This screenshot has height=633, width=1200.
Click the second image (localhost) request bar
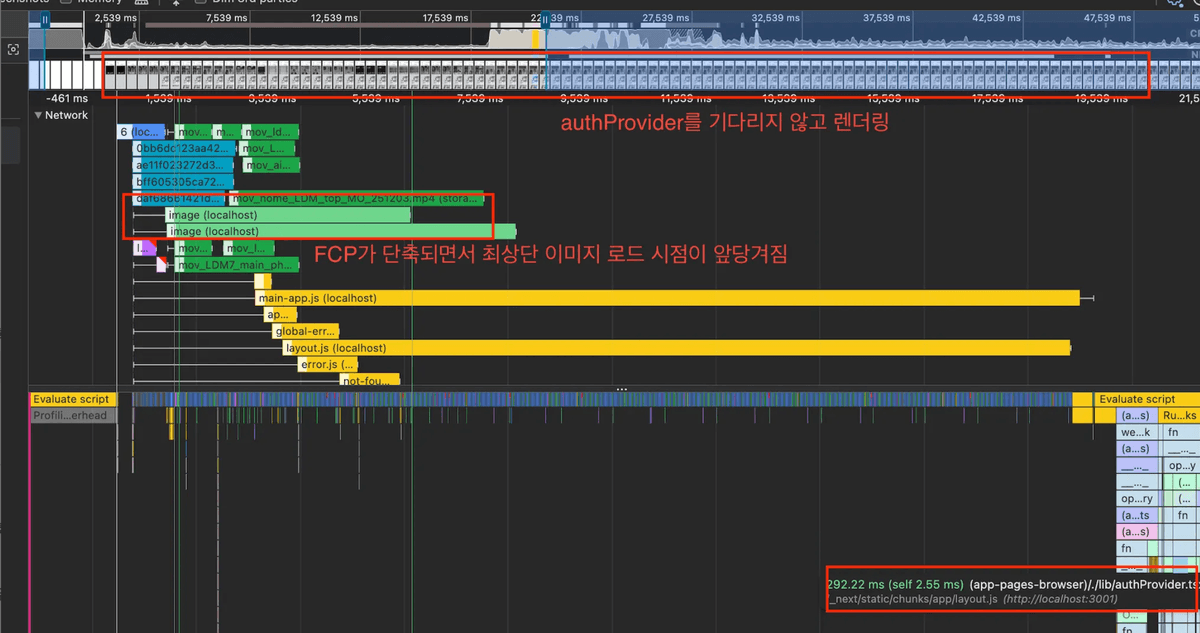[x=340, y=231]
